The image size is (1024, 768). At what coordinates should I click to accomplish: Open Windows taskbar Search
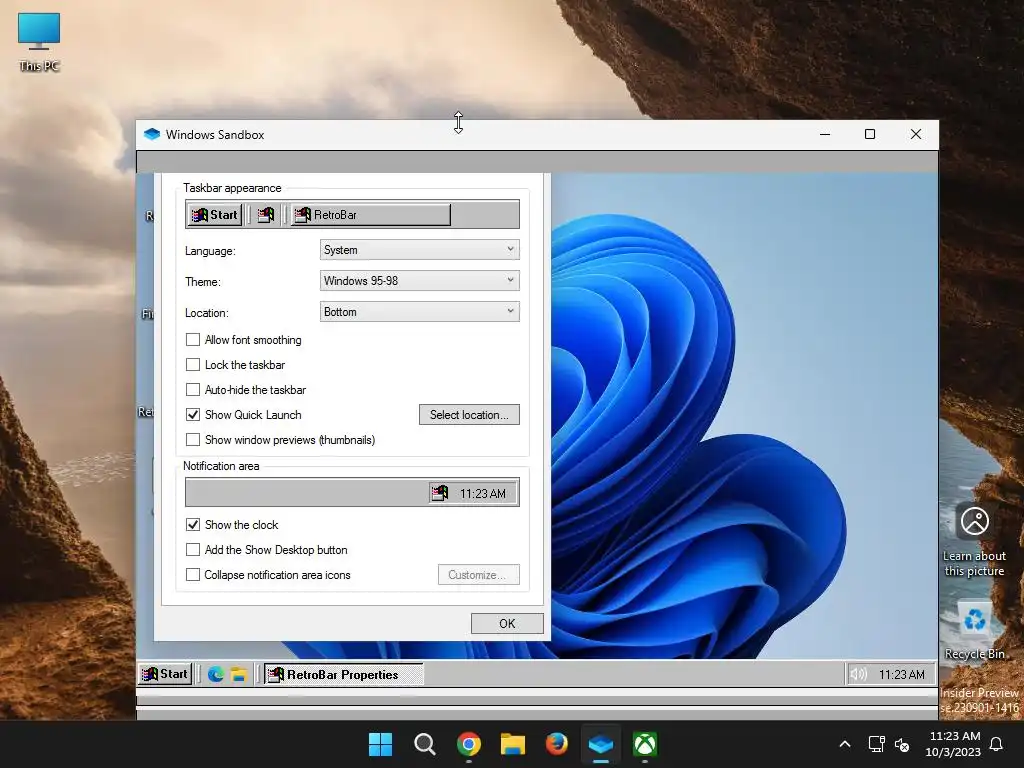click(424, 744)
